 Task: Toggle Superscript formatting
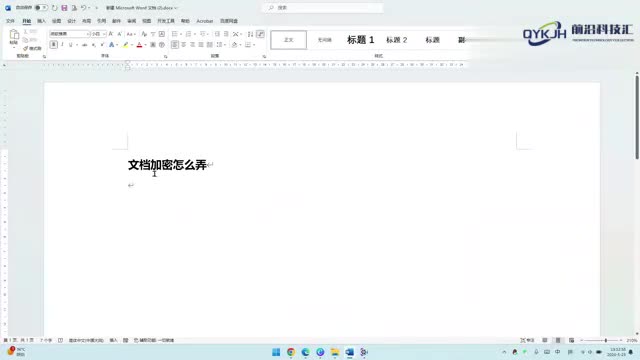pos(102,44)
